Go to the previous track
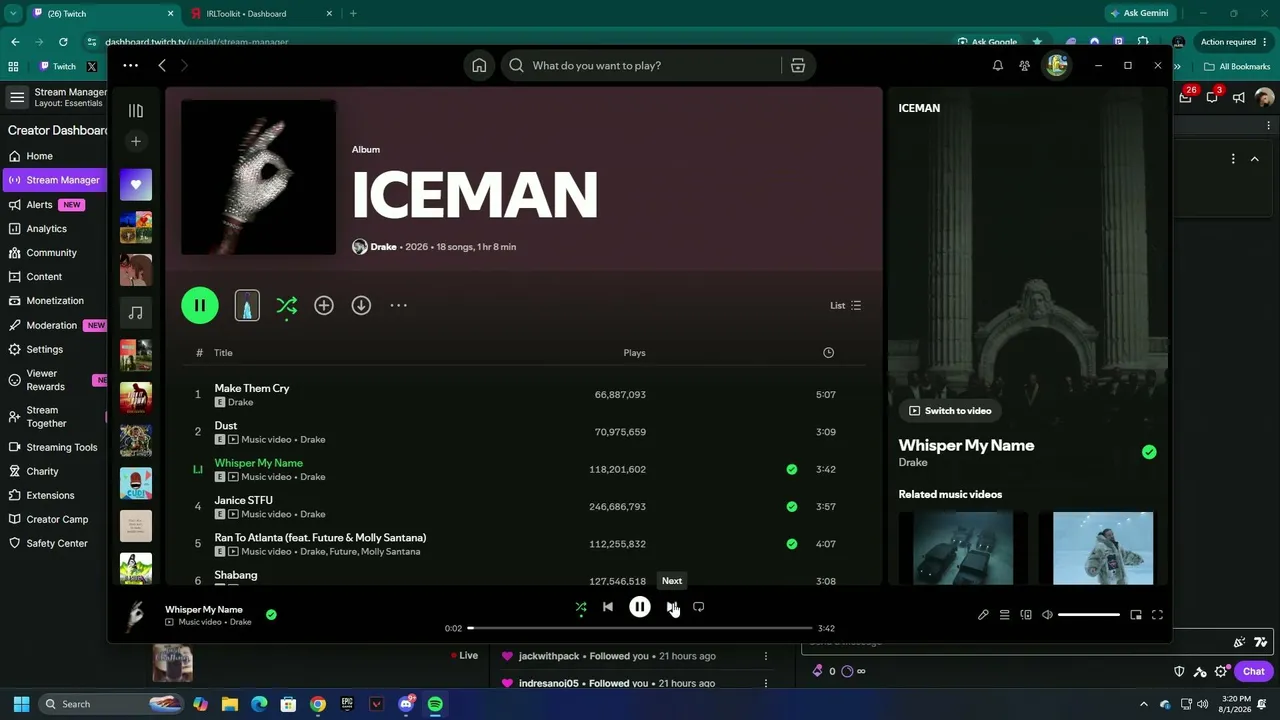Screen dimensions: 1280x720 608,607
